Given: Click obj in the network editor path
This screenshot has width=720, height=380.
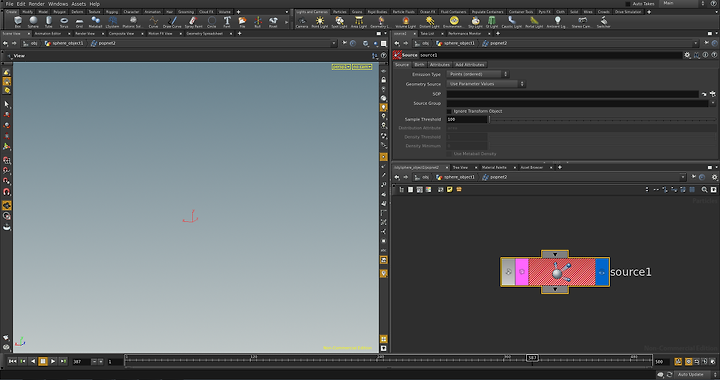Looking at the screenshot, I should tap(426, 177).
